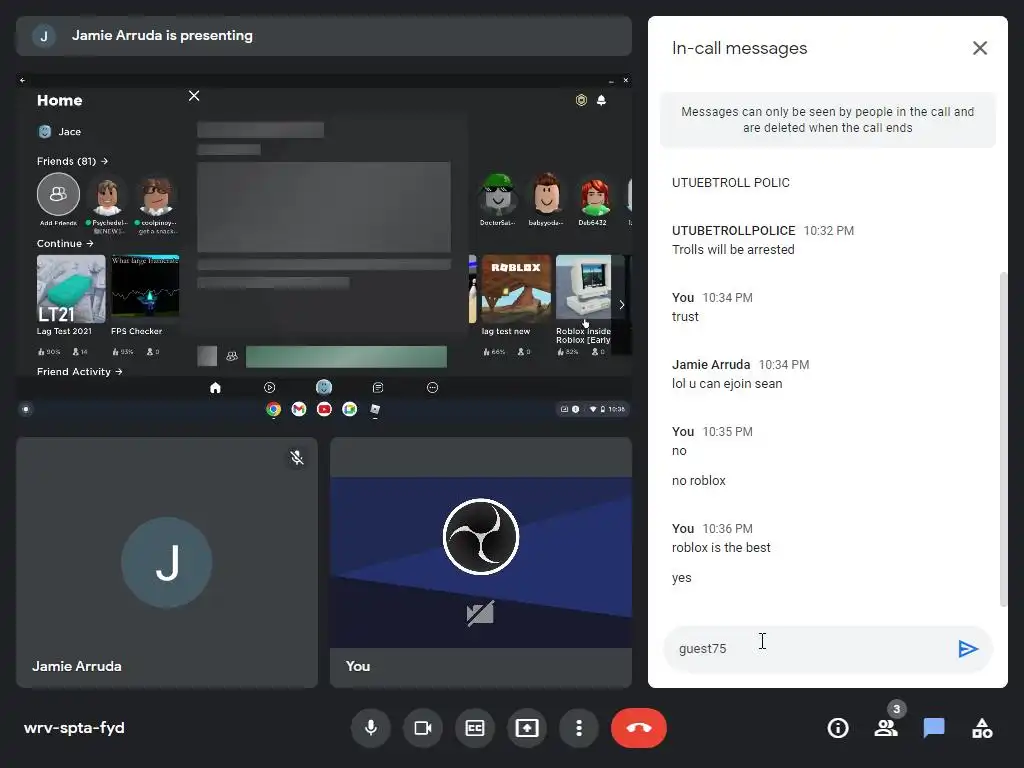The width and height of the screenshot is (1024, 768).
Task: Open more options three-dot menu
Action: click(x=579, y=728)
